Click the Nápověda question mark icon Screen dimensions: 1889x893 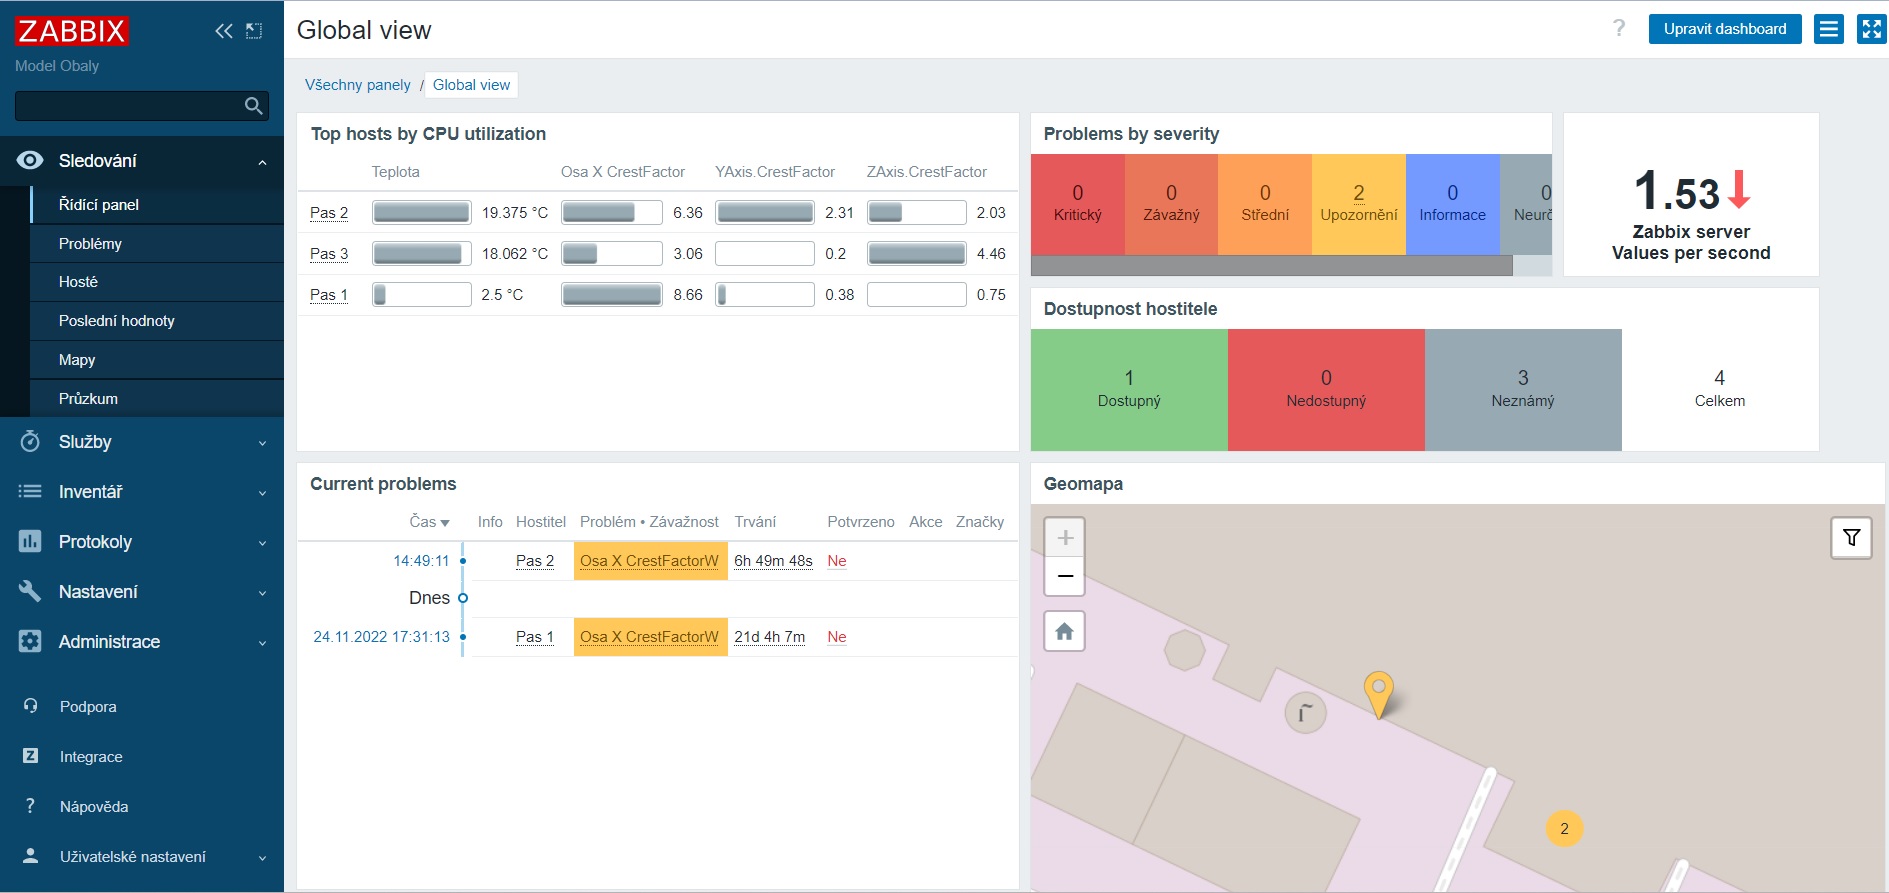[x=30, y=806]
